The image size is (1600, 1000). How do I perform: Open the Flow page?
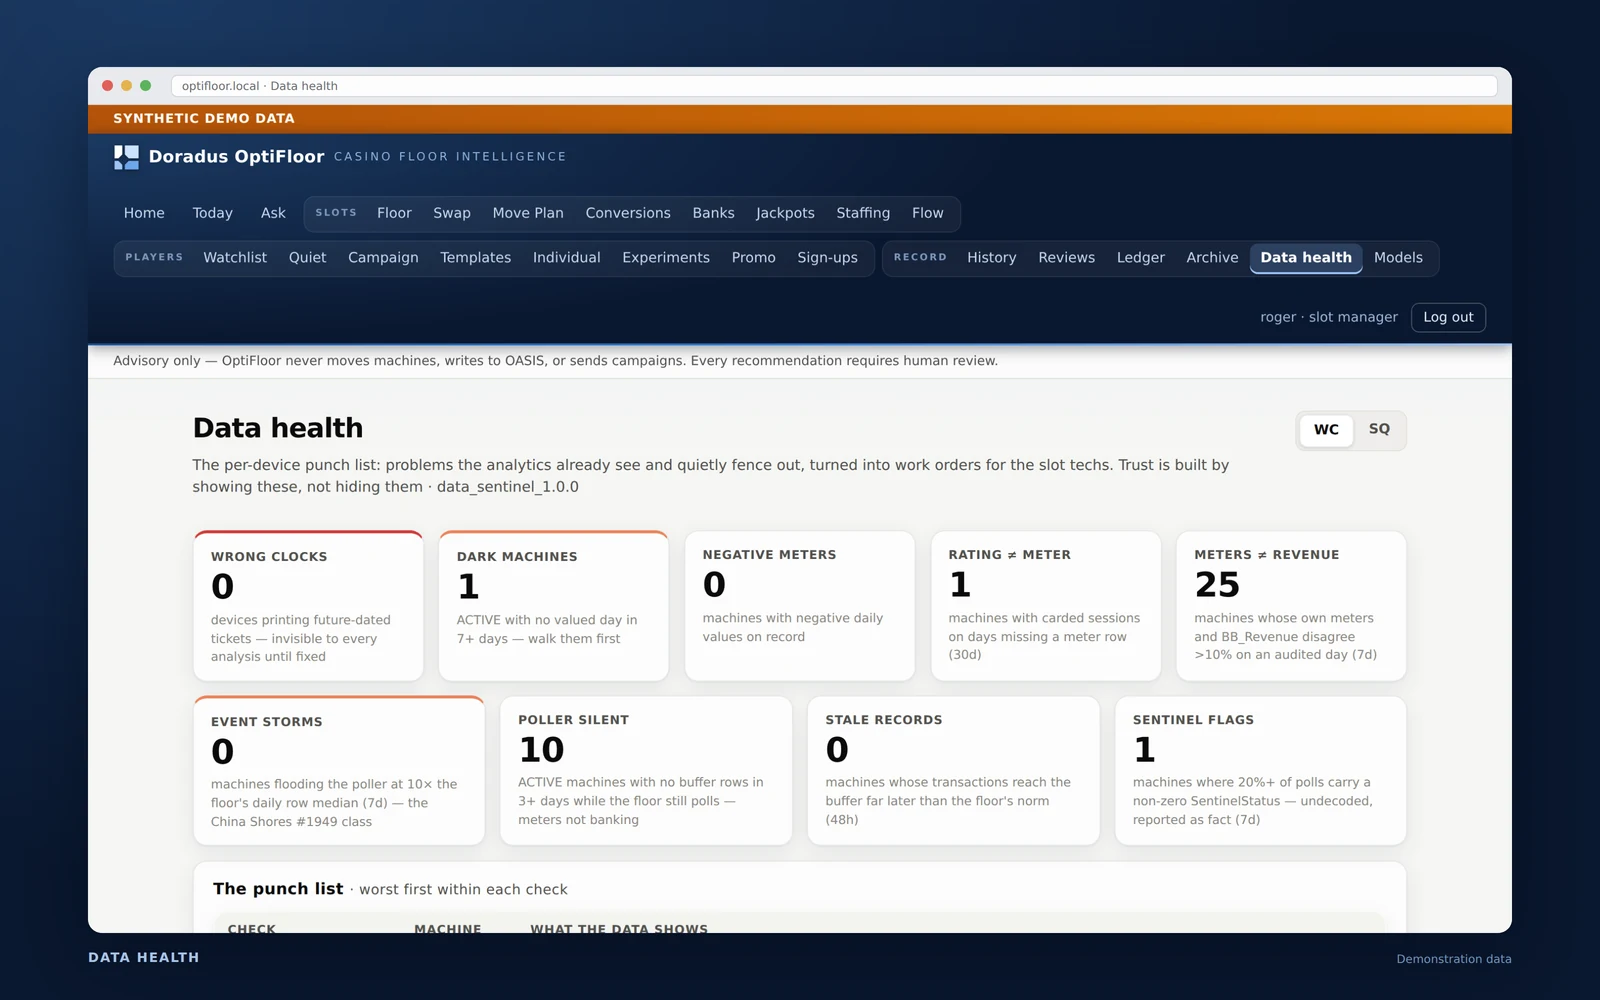tap(927, 213)
